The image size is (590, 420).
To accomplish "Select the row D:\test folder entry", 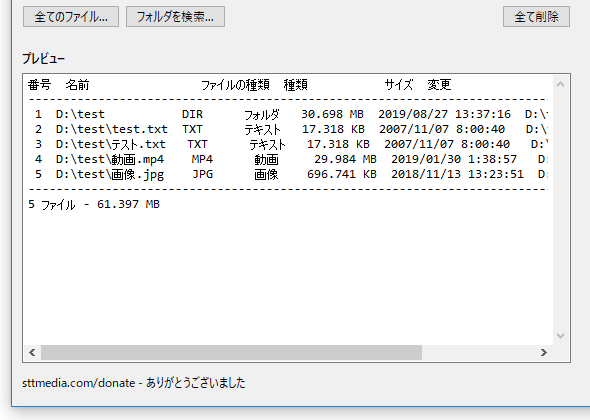I will coord(288,114).
